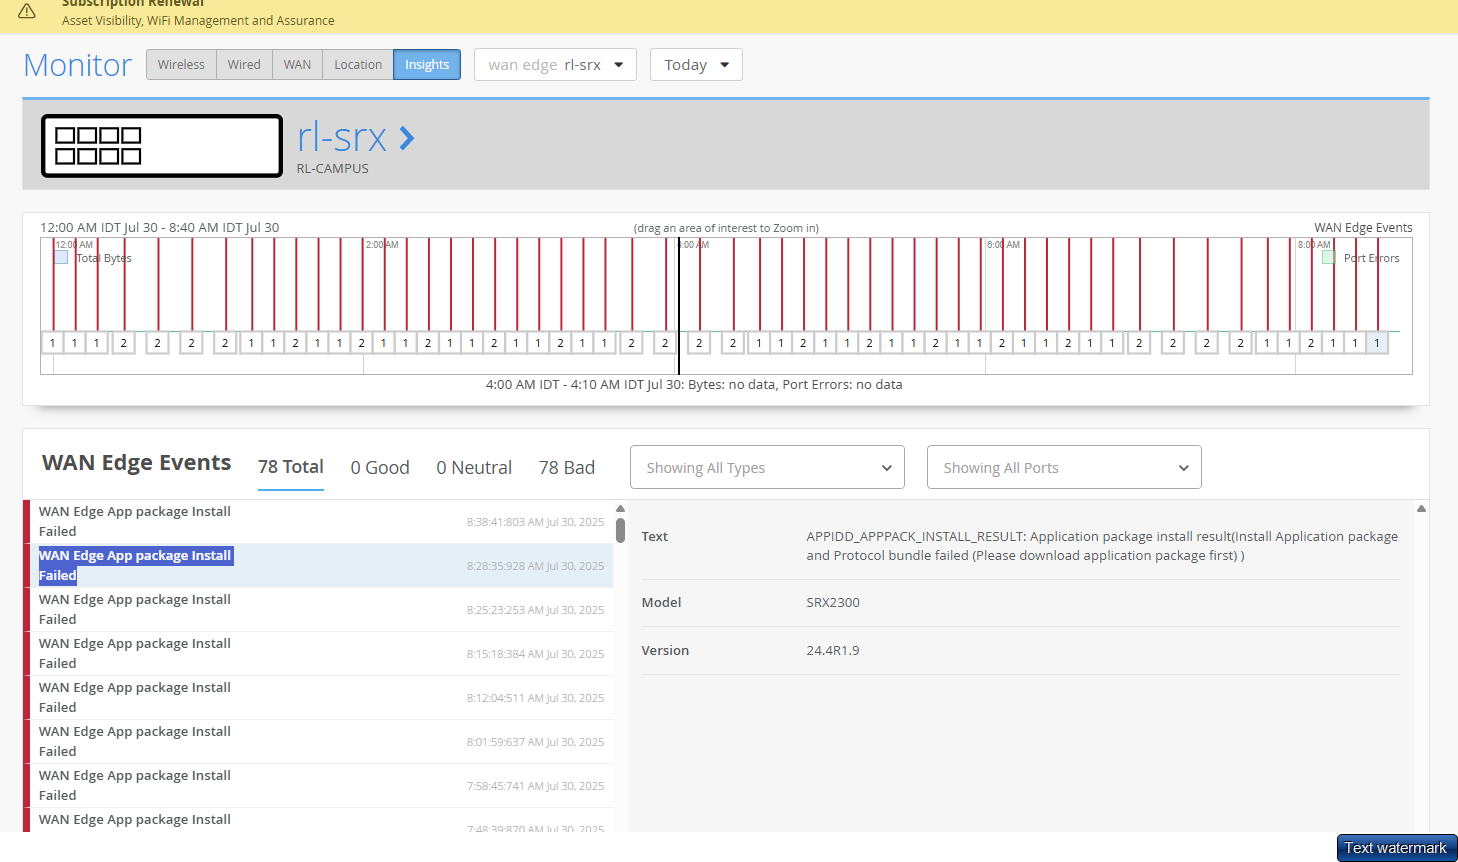Image resolution: width=1458 pixels, height=862 pixels.
Task: Click the Asset Visibility subscription banner text
Action: (198, 21)
